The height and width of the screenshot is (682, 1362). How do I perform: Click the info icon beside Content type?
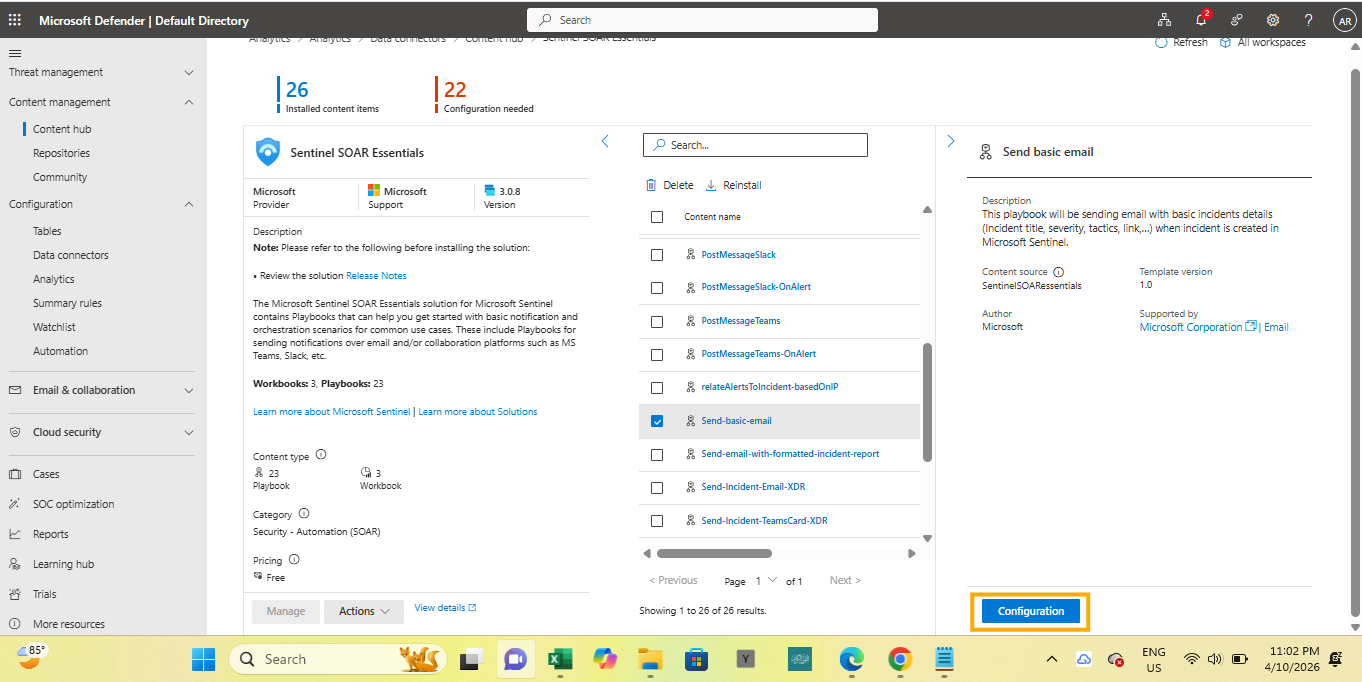[321, 454]
